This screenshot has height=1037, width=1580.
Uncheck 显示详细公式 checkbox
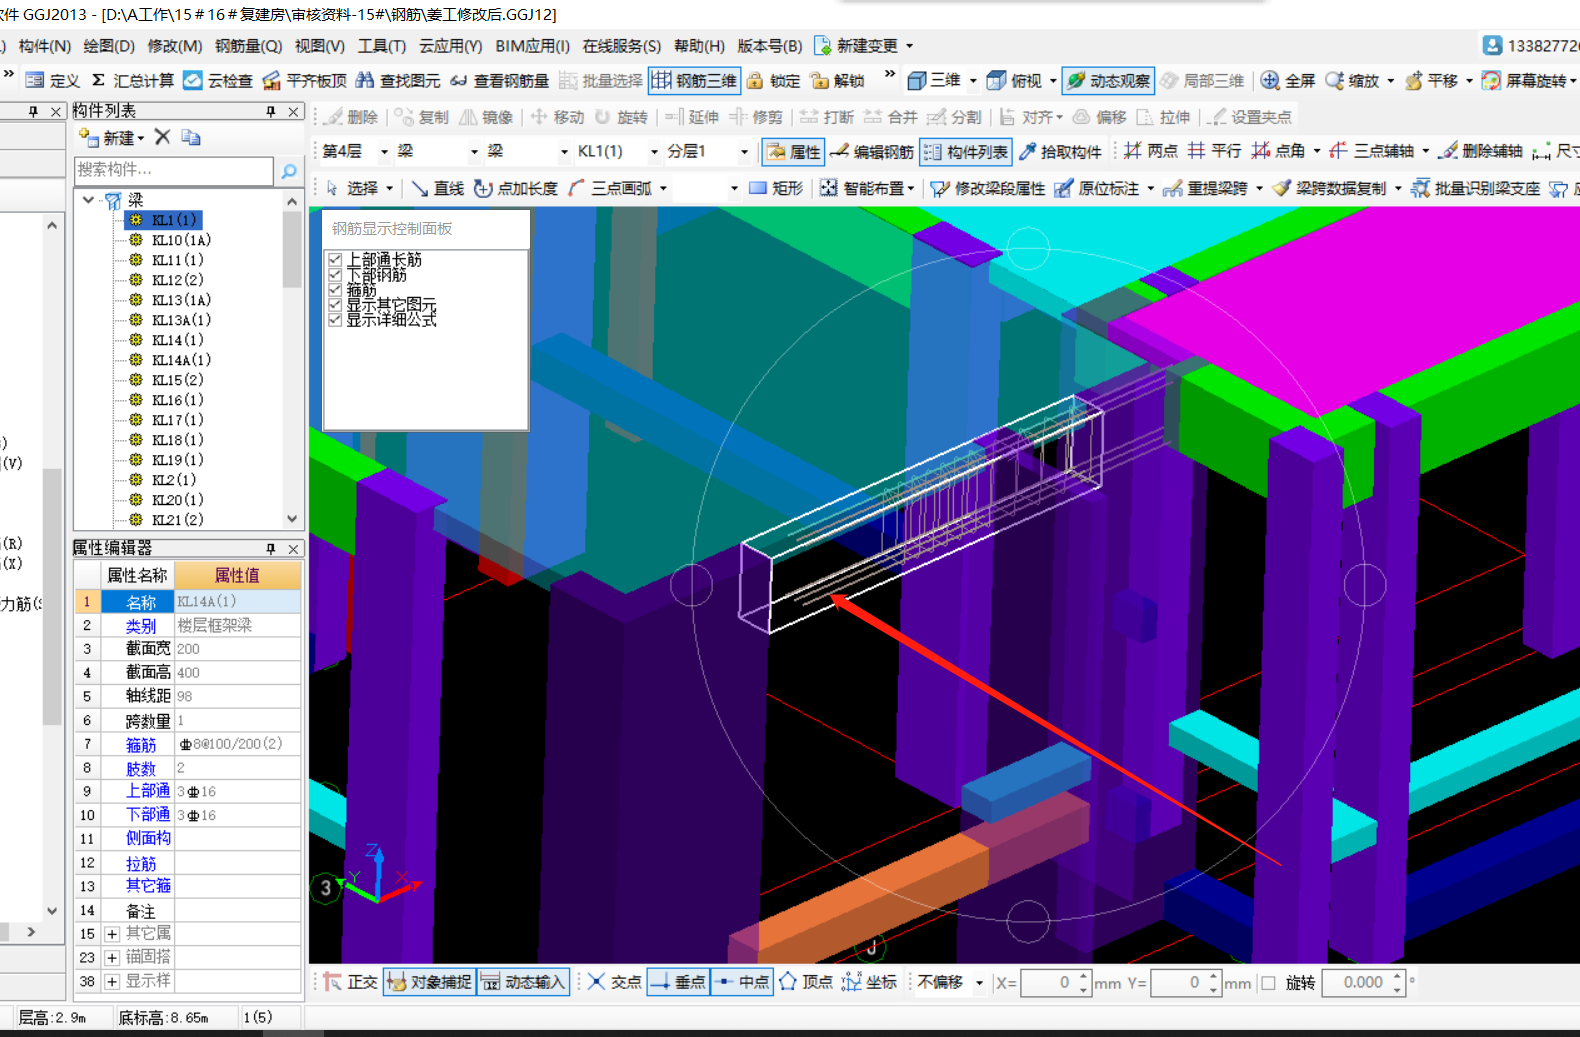[x=335, y=320]
